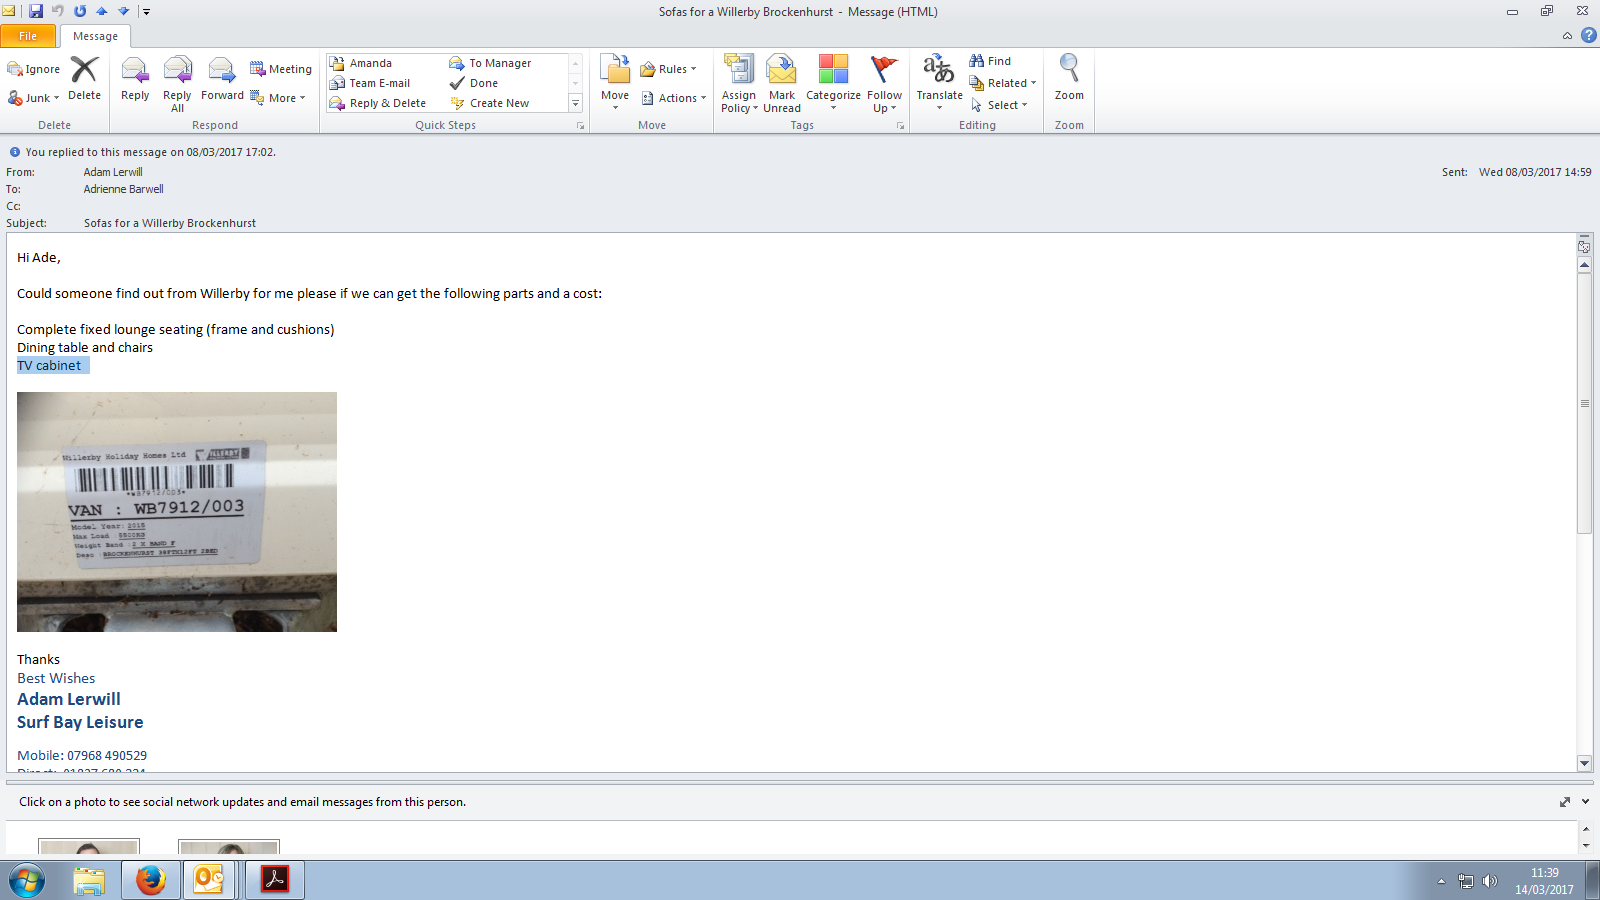Screen dimensions: 1600x900
Task: Click the volume speaker tray icon
Action: (x=1490, y=881)
